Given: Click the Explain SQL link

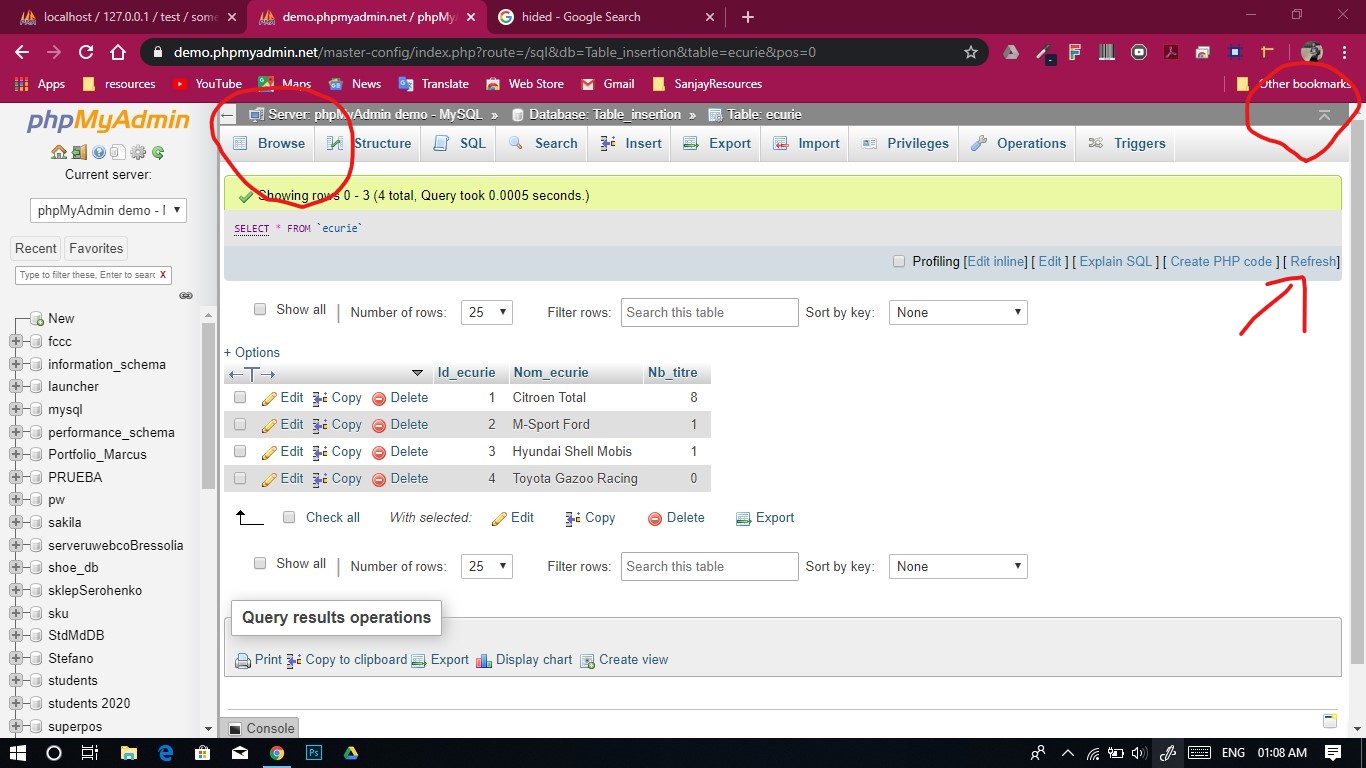Looking at the screenshot, I should (x=1116, y=261).
